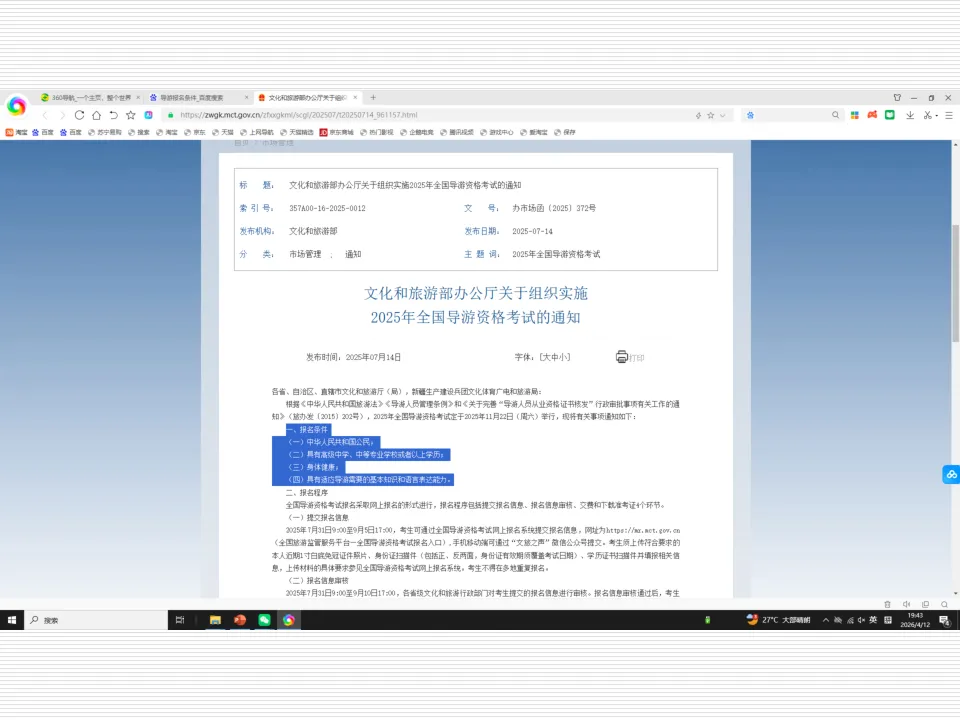Open File Explorer from the taskbar

point(214,620)
